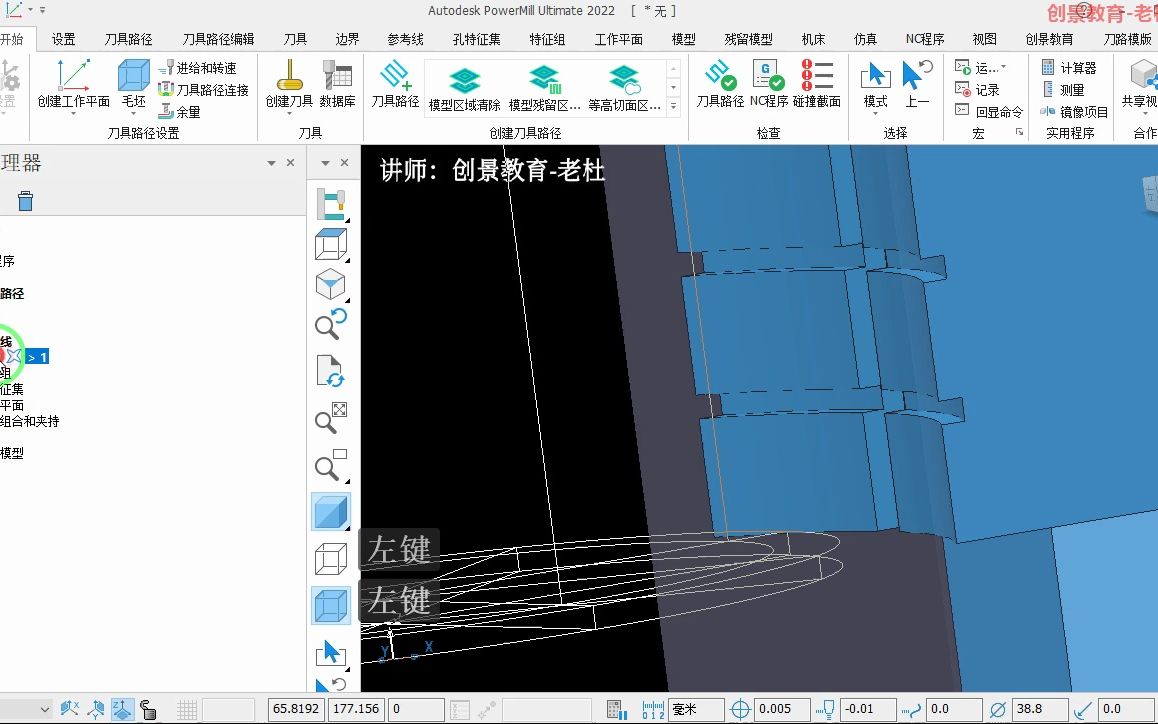The image size is (1158, 724).
Task: Click the refresh document icon
Action: [331, 371]
